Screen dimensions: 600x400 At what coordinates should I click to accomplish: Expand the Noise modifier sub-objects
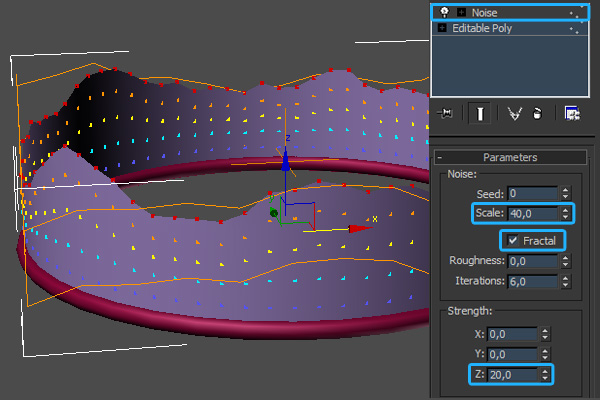pyautogui.click(x=459, y=12)
